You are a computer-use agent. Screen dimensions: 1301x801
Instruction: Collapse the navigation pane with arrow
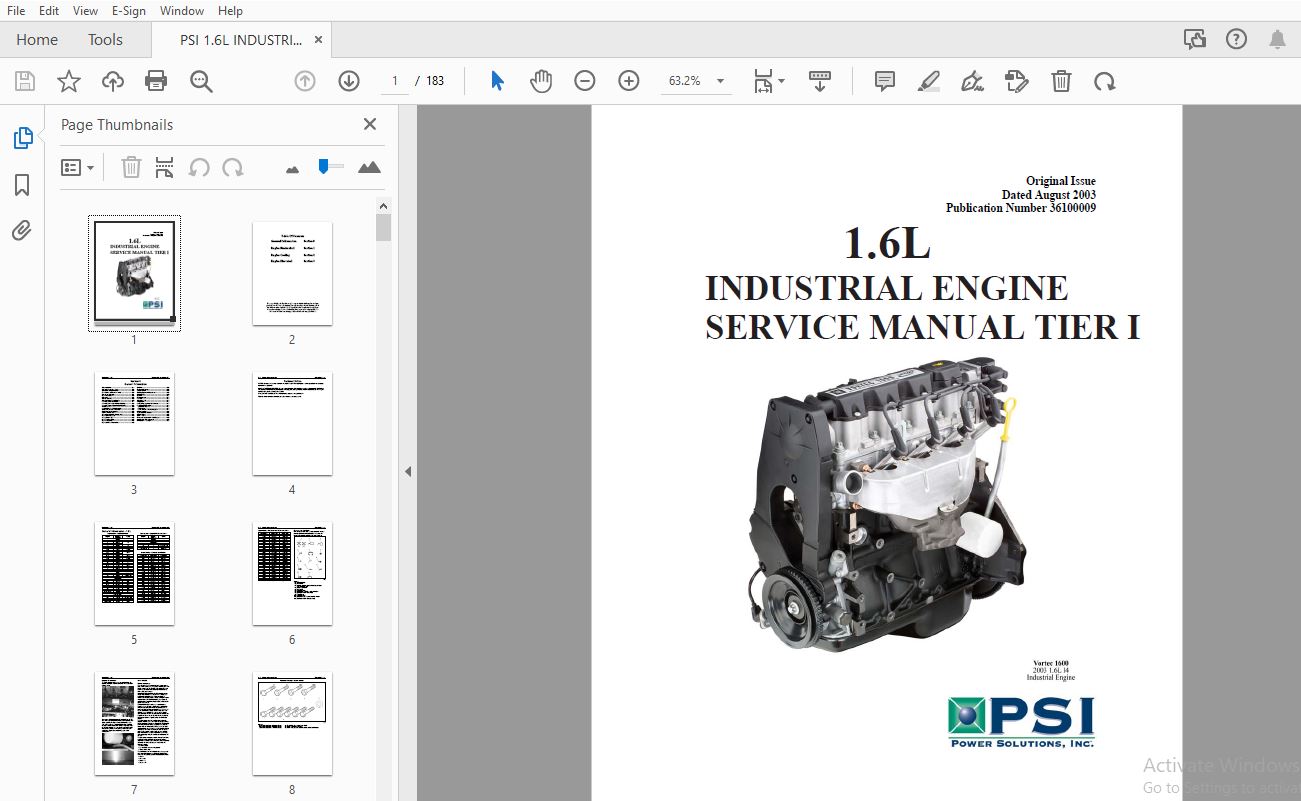click(x=408, y=471)
